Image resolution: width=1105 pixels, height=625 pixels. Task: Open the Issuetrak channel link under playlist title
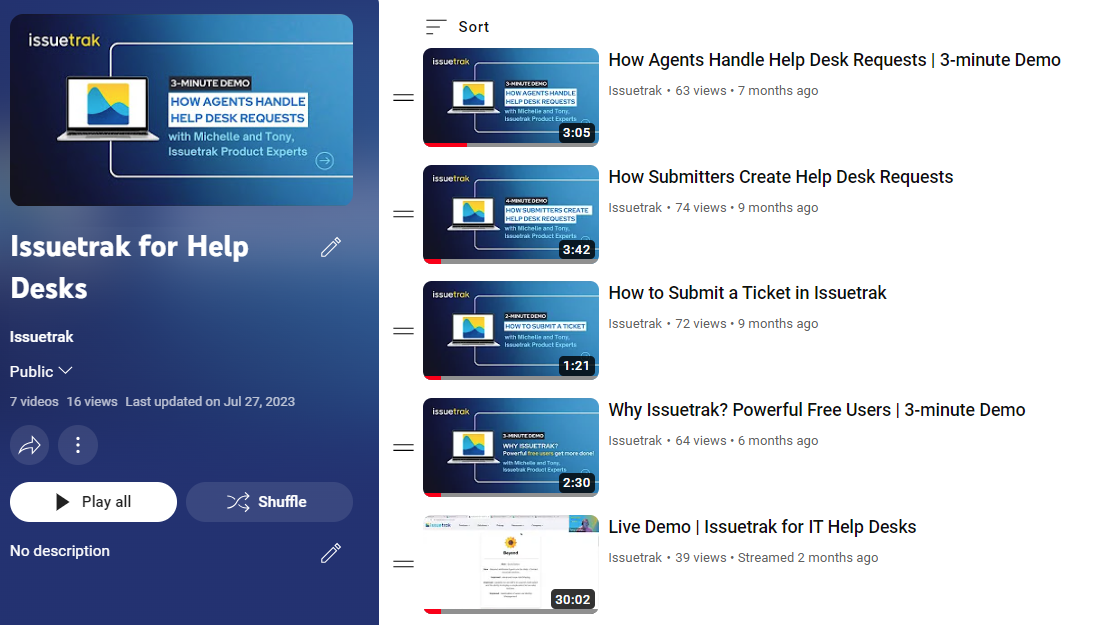42,337
